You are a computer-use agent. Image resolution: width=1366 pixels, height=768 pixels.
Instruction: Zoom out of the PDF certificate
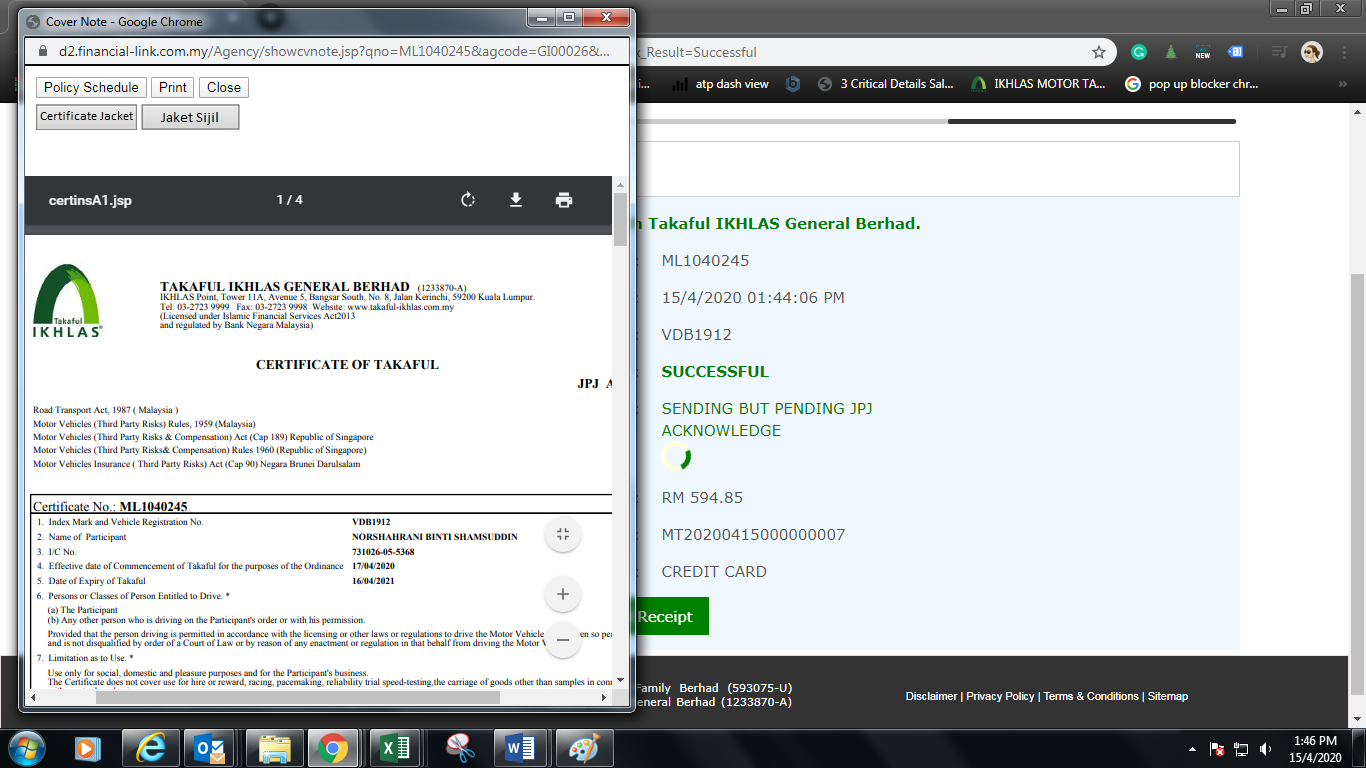pos(563,640)
